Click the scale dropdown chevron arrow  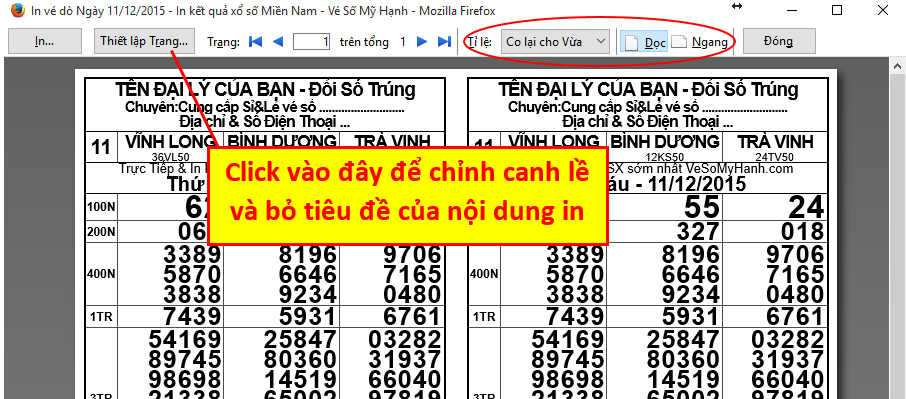[x=600, y=42]
